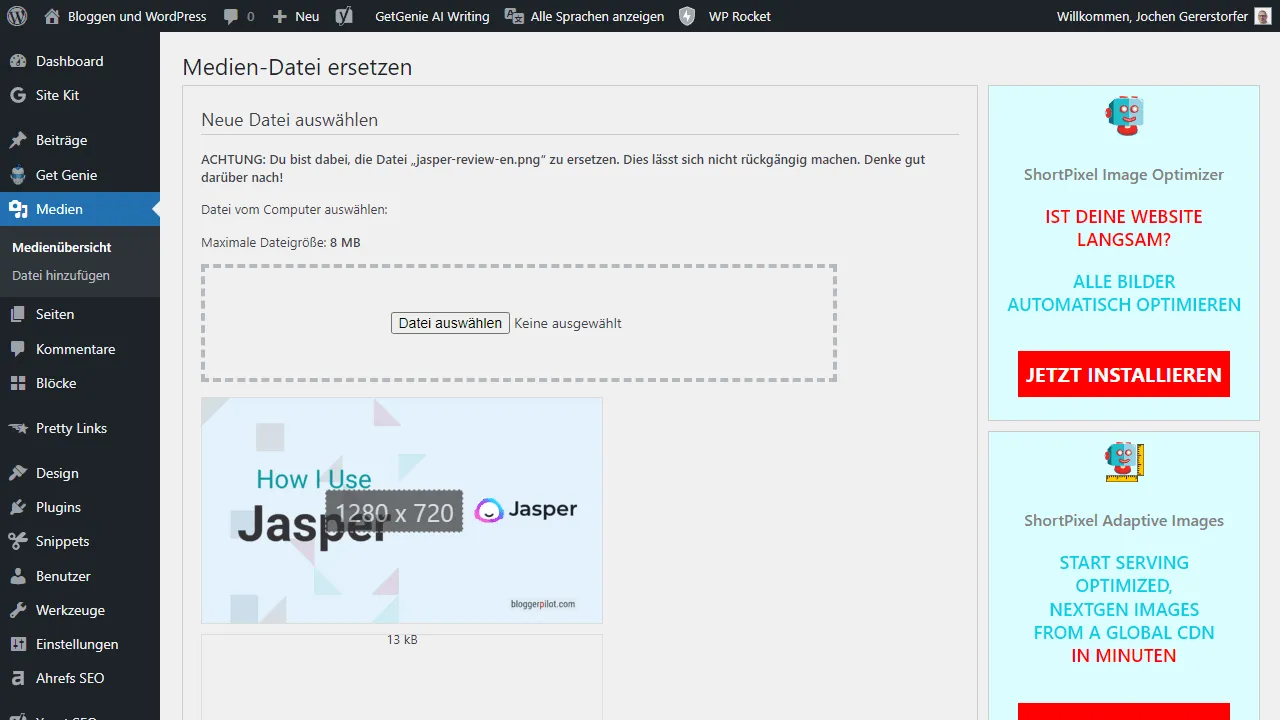Click the ShortPixel Adaptive Images robot icon
The height and width of the screenshot is (720, 1280).
[x=1124, y=462]
